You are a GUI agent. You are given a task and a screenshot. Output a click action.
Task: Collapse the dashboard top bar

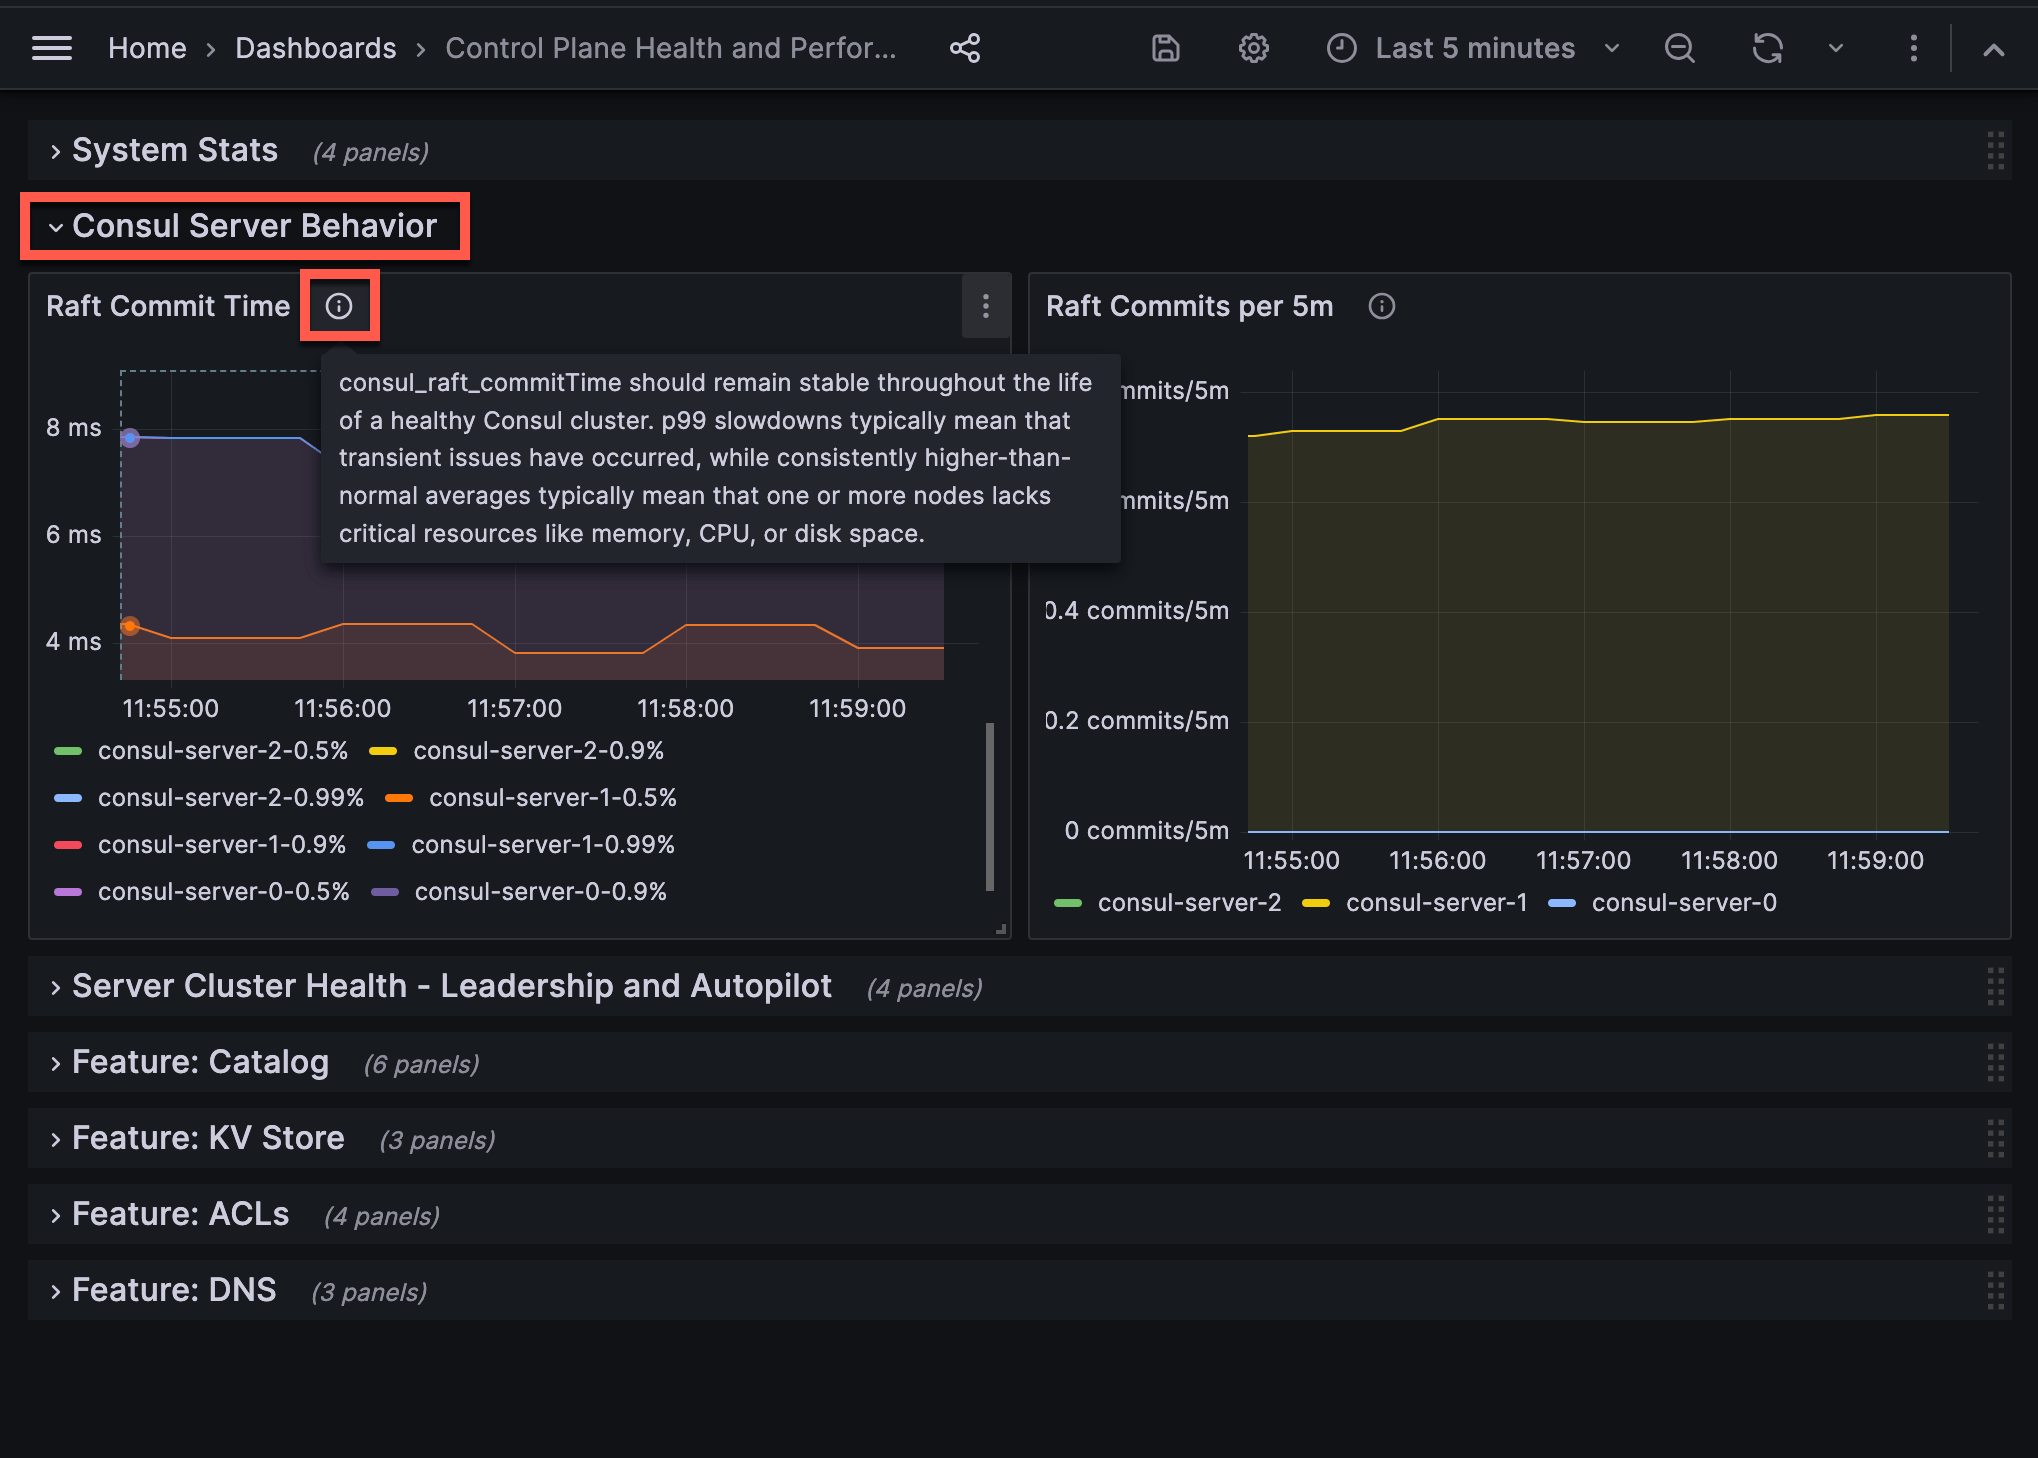[x=1993, y=49]
